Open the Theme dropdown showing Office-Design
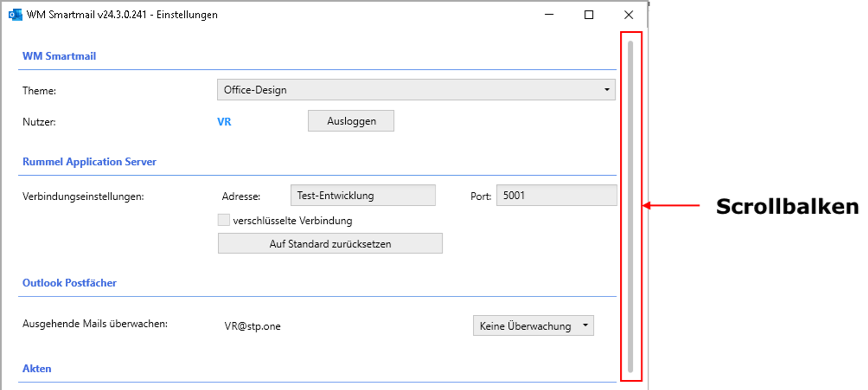The width and height of the screenshot is (868, 390). coord(416,89)
